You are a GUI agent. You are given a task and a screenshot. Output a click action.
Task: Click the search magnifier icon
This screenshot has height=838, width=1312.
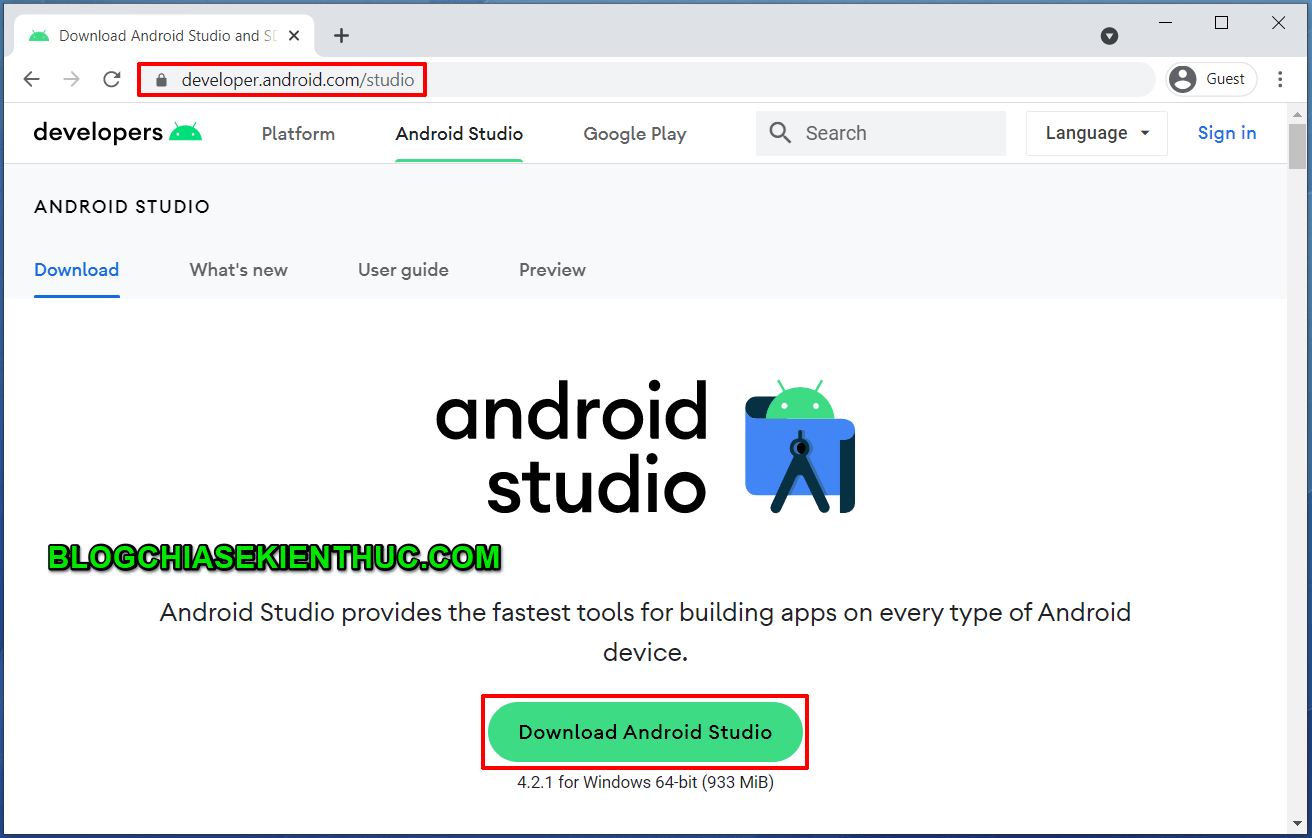(781, 133)
